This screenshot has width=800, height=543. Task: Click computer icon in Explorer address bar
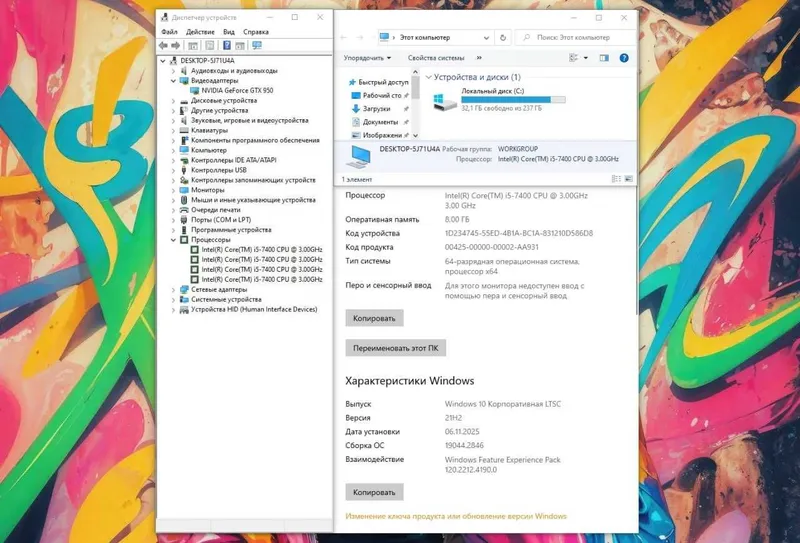pos(385,37)
